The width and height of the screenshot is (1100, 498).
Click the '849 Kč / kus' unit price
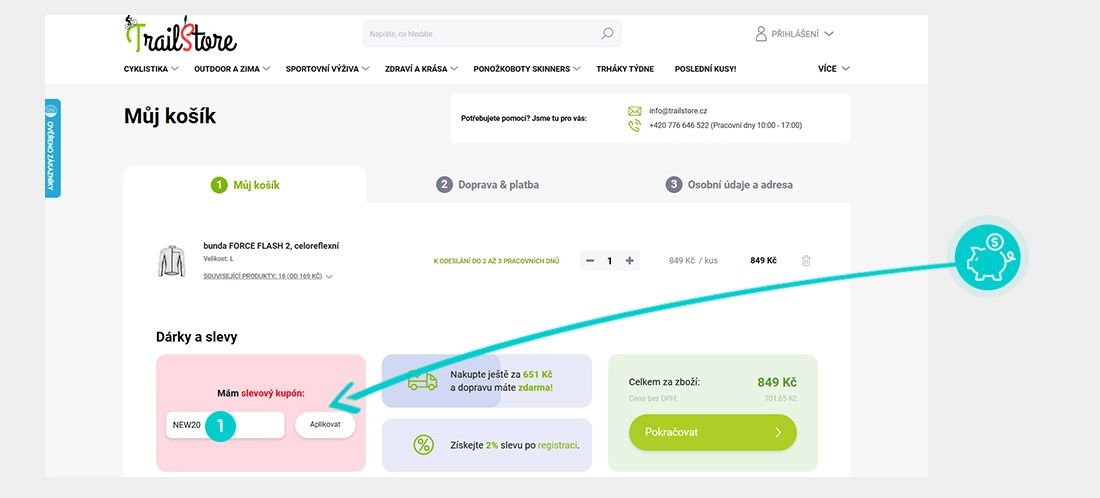click(x=693, y=261)
